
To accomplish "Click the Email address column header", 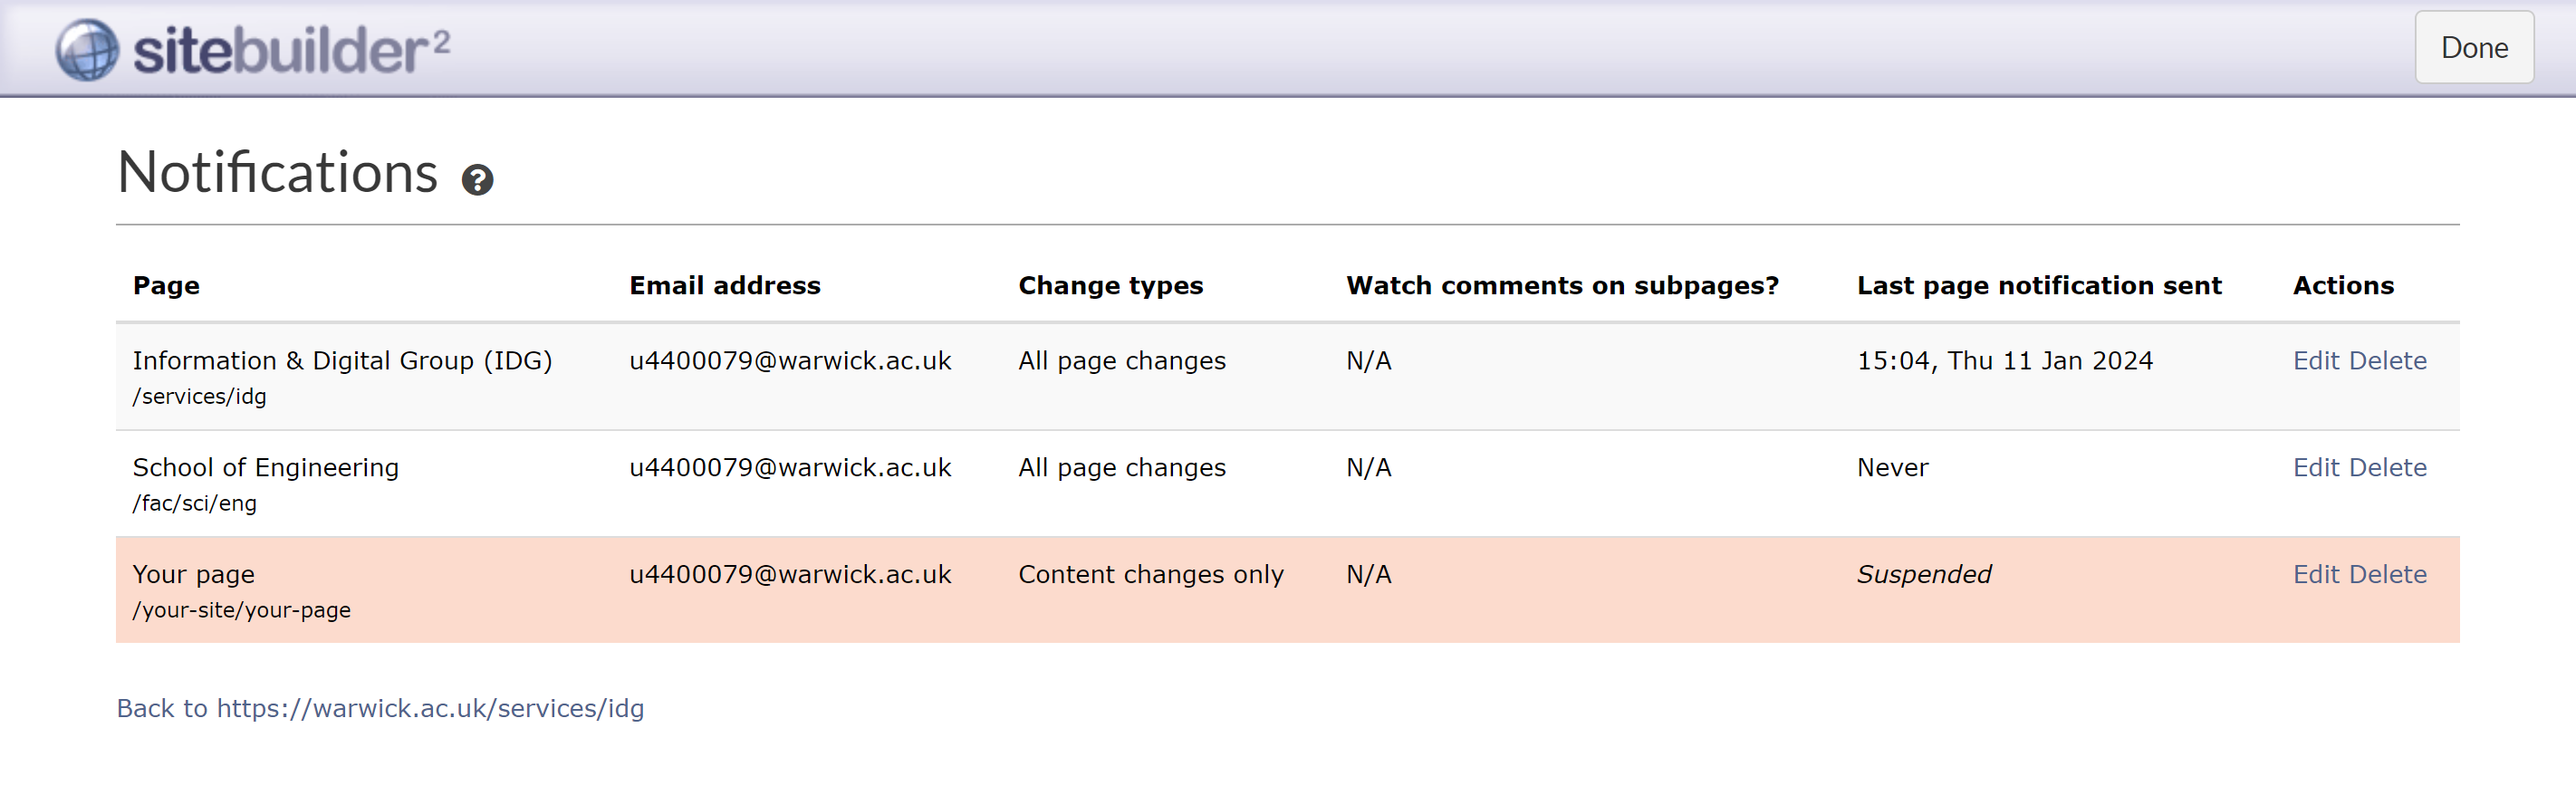I will pos(724,286).
